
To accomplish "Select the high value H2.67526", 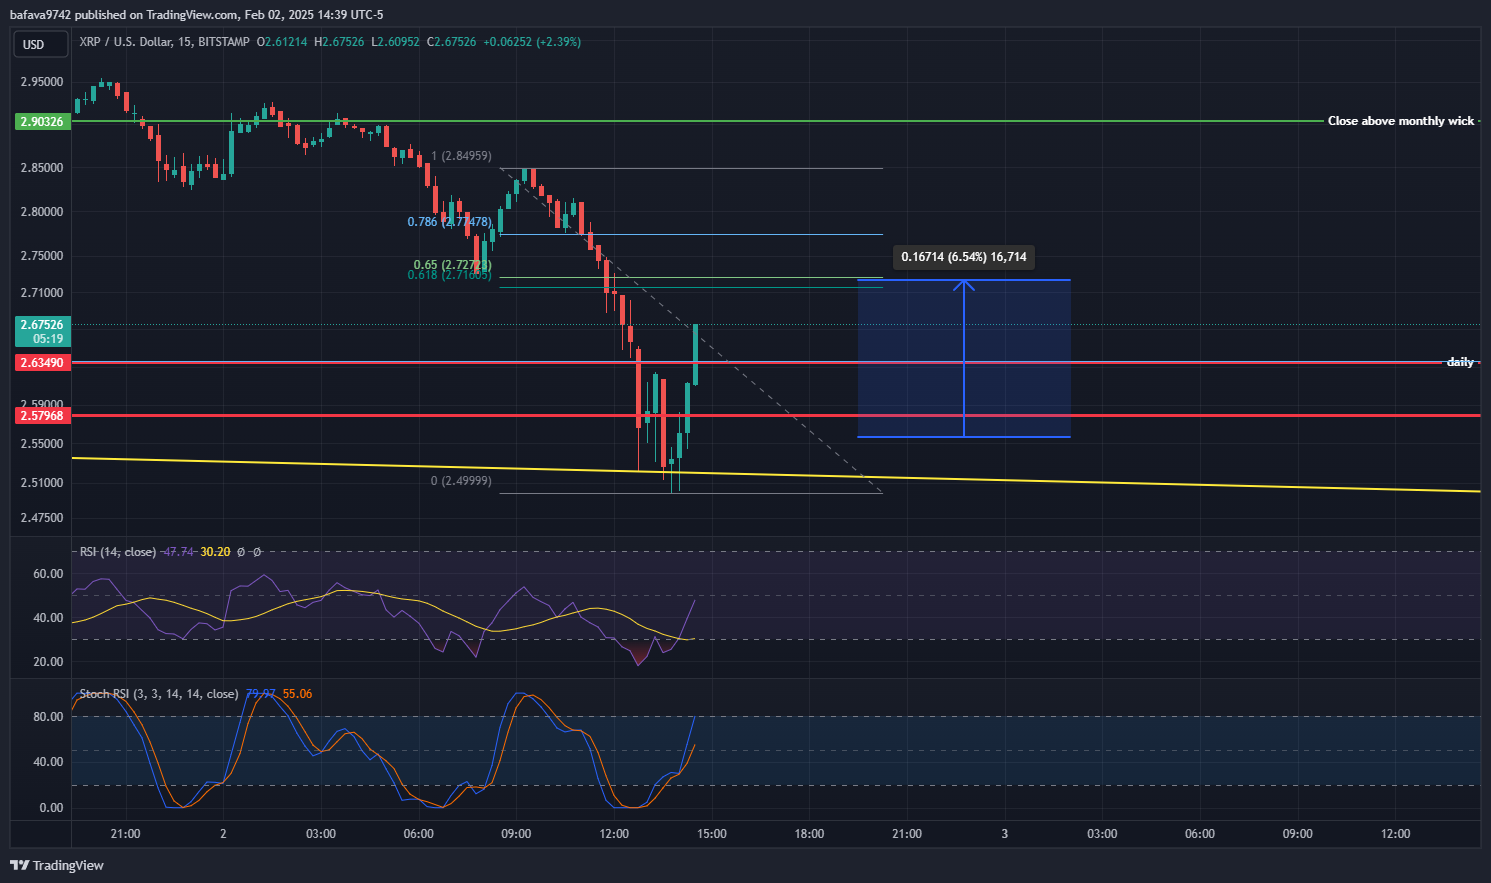I will pyautogui.click(x=339, y=42).
